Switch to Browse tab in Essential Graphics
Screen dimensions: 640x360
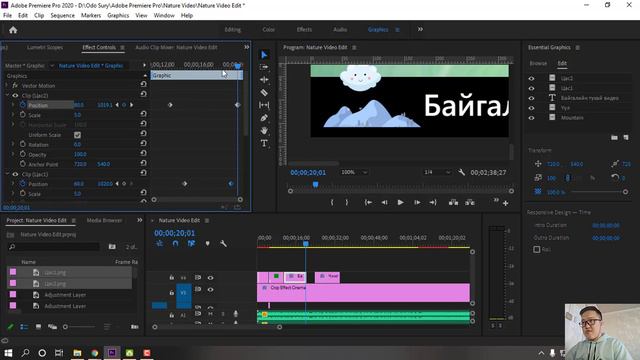click(538, 63)
